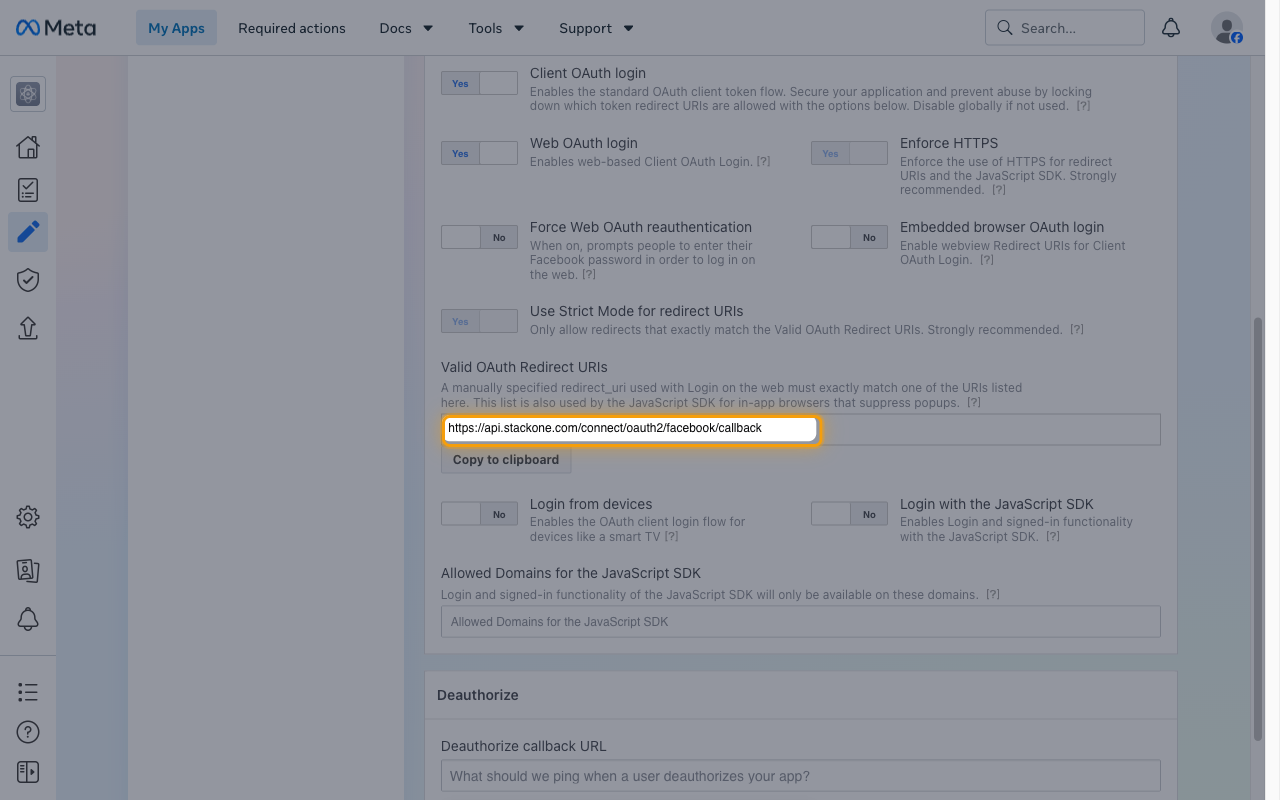Open the My Apps tab
This screenshot has width=1280, height=800.
coord(176,28)
